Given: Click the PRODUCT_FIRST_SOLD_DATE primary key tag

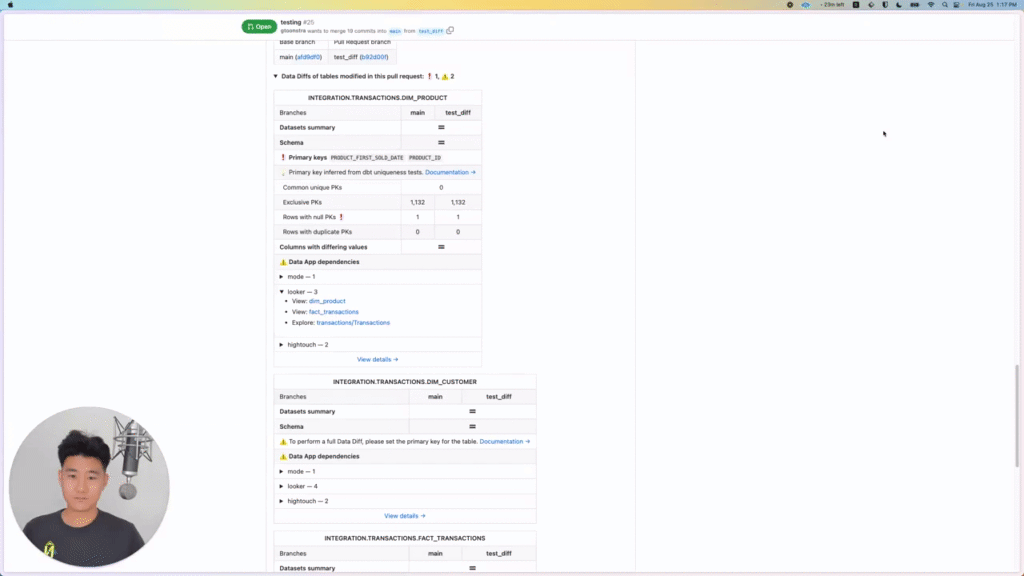Looking at the screenshot, I should 367,158.
